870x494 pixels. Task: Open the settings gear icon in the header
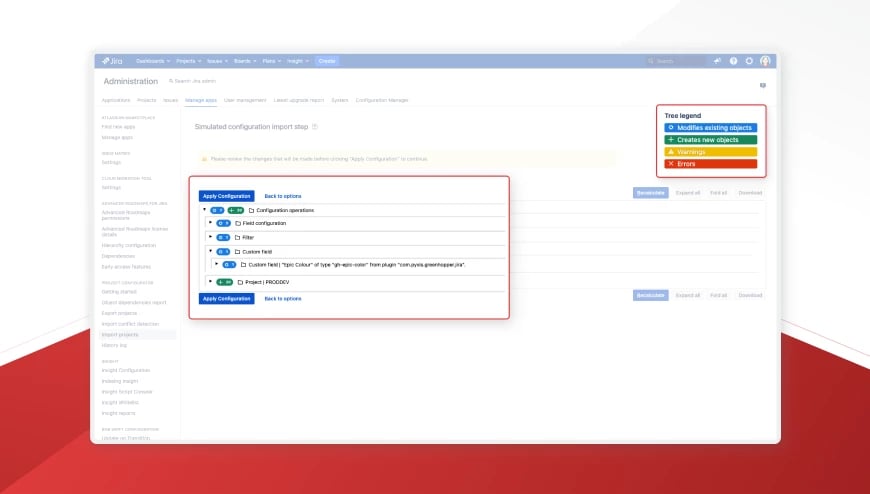pyautogui.click(x=749, y=61)
